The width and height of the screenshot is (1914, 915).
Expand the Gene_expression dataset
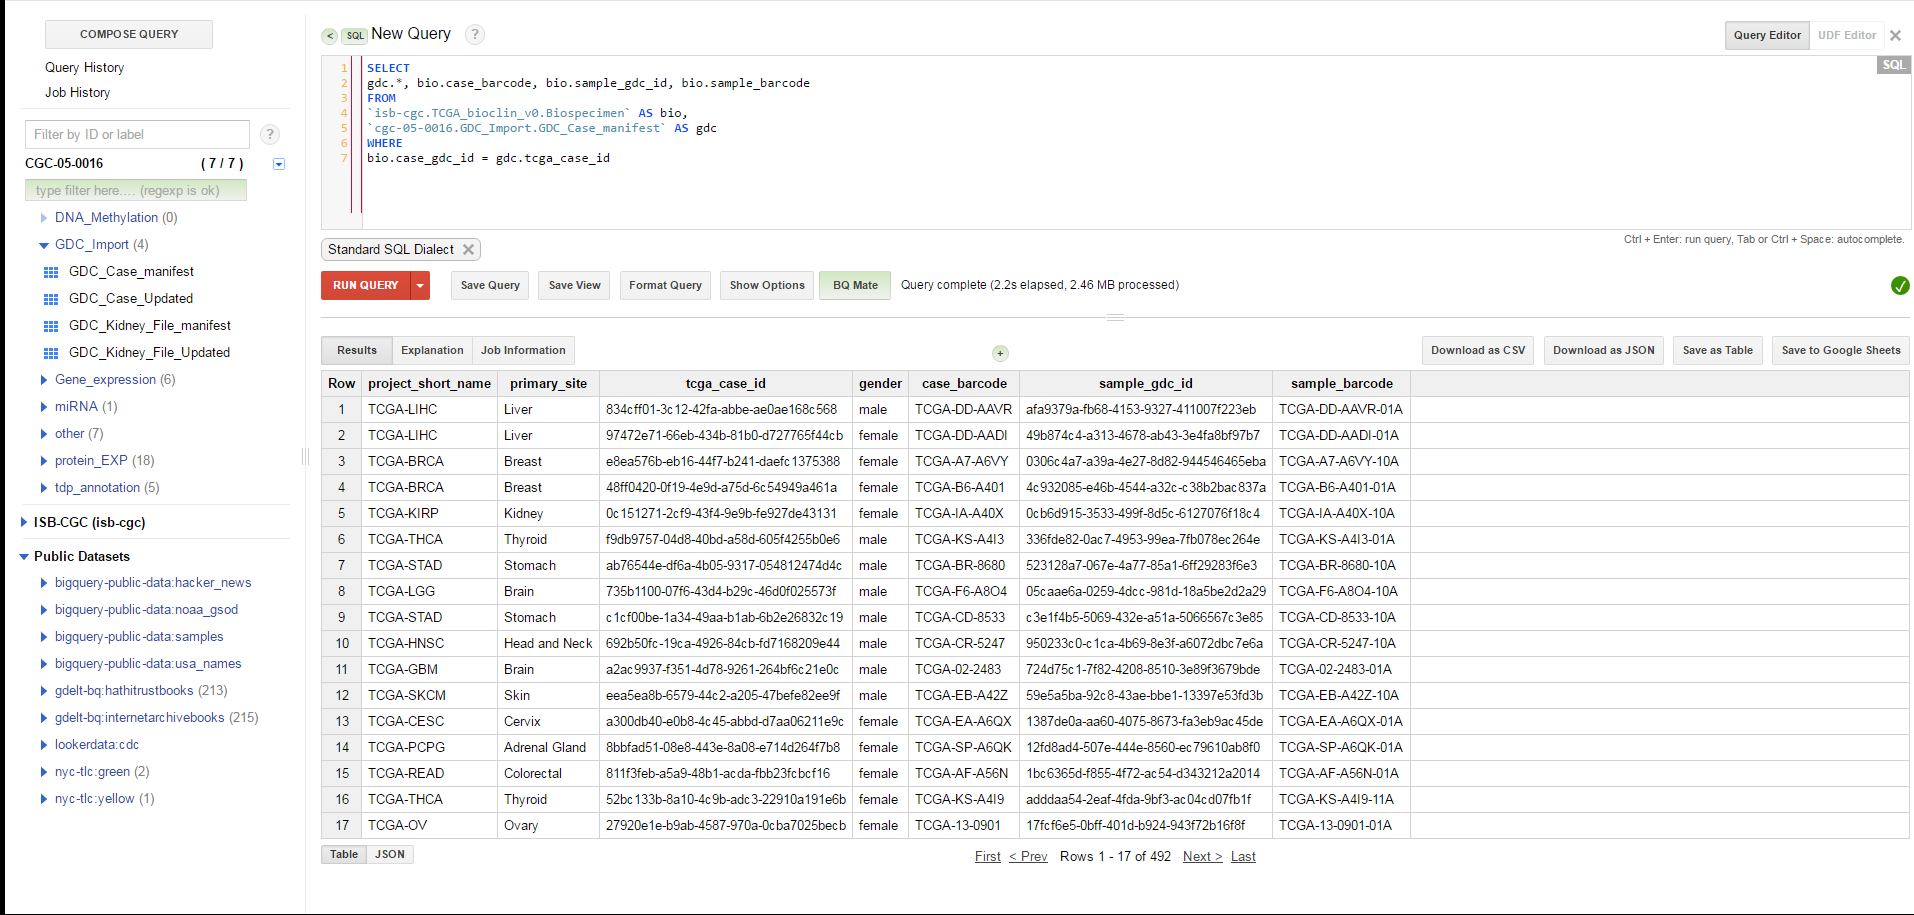pyautogui.click(x=43, y=380)
